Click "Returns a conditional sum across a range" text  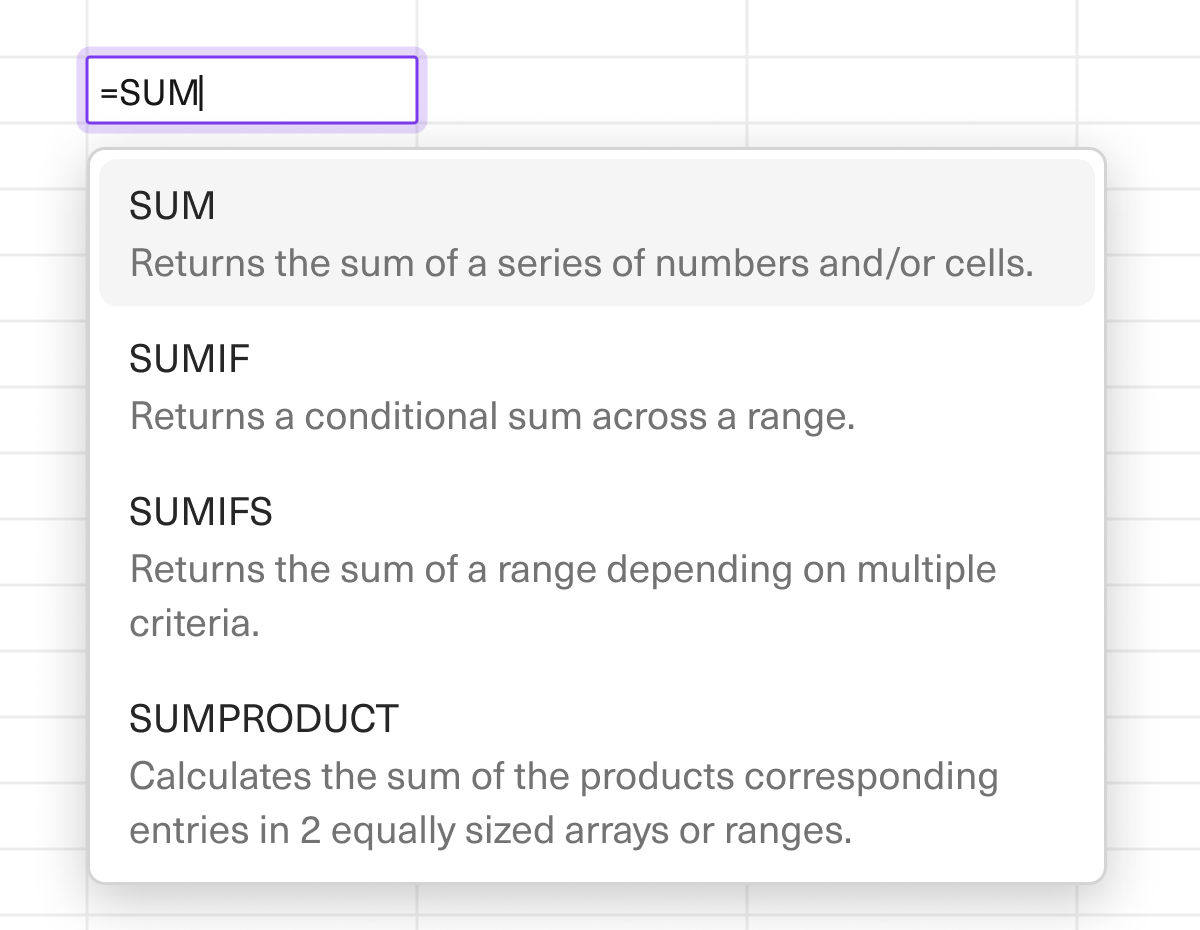[492, 417]
